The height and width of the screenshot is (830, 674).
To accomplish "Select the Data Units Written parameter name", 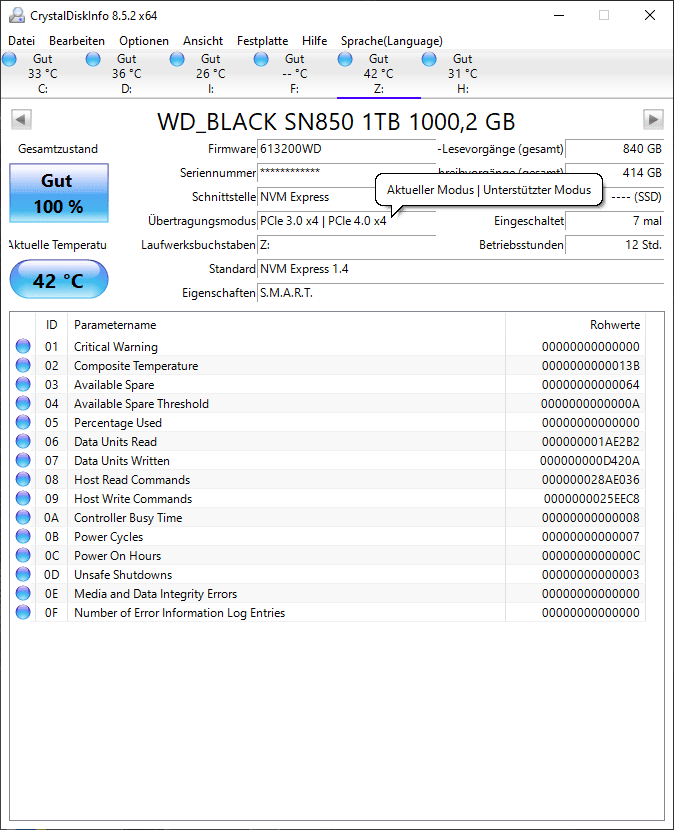I will click(122, 461).
